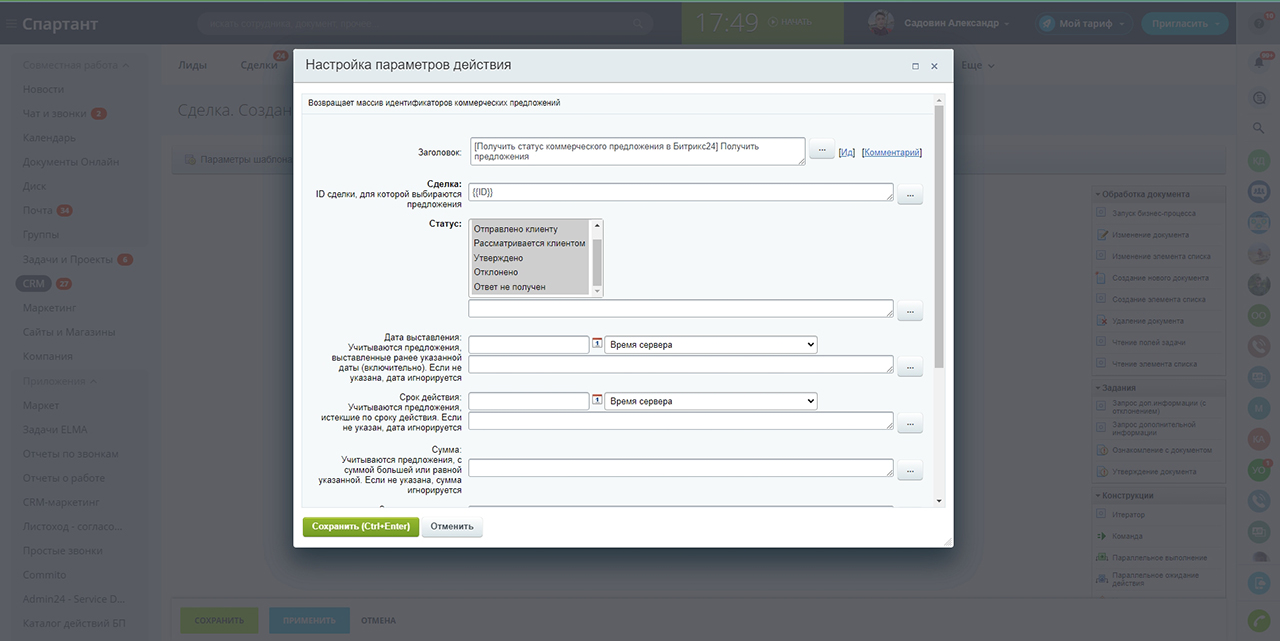Open Новости in left sidebar
Image resolution: width=1280 pixels, height=641 pixels.
coord(43,89)
